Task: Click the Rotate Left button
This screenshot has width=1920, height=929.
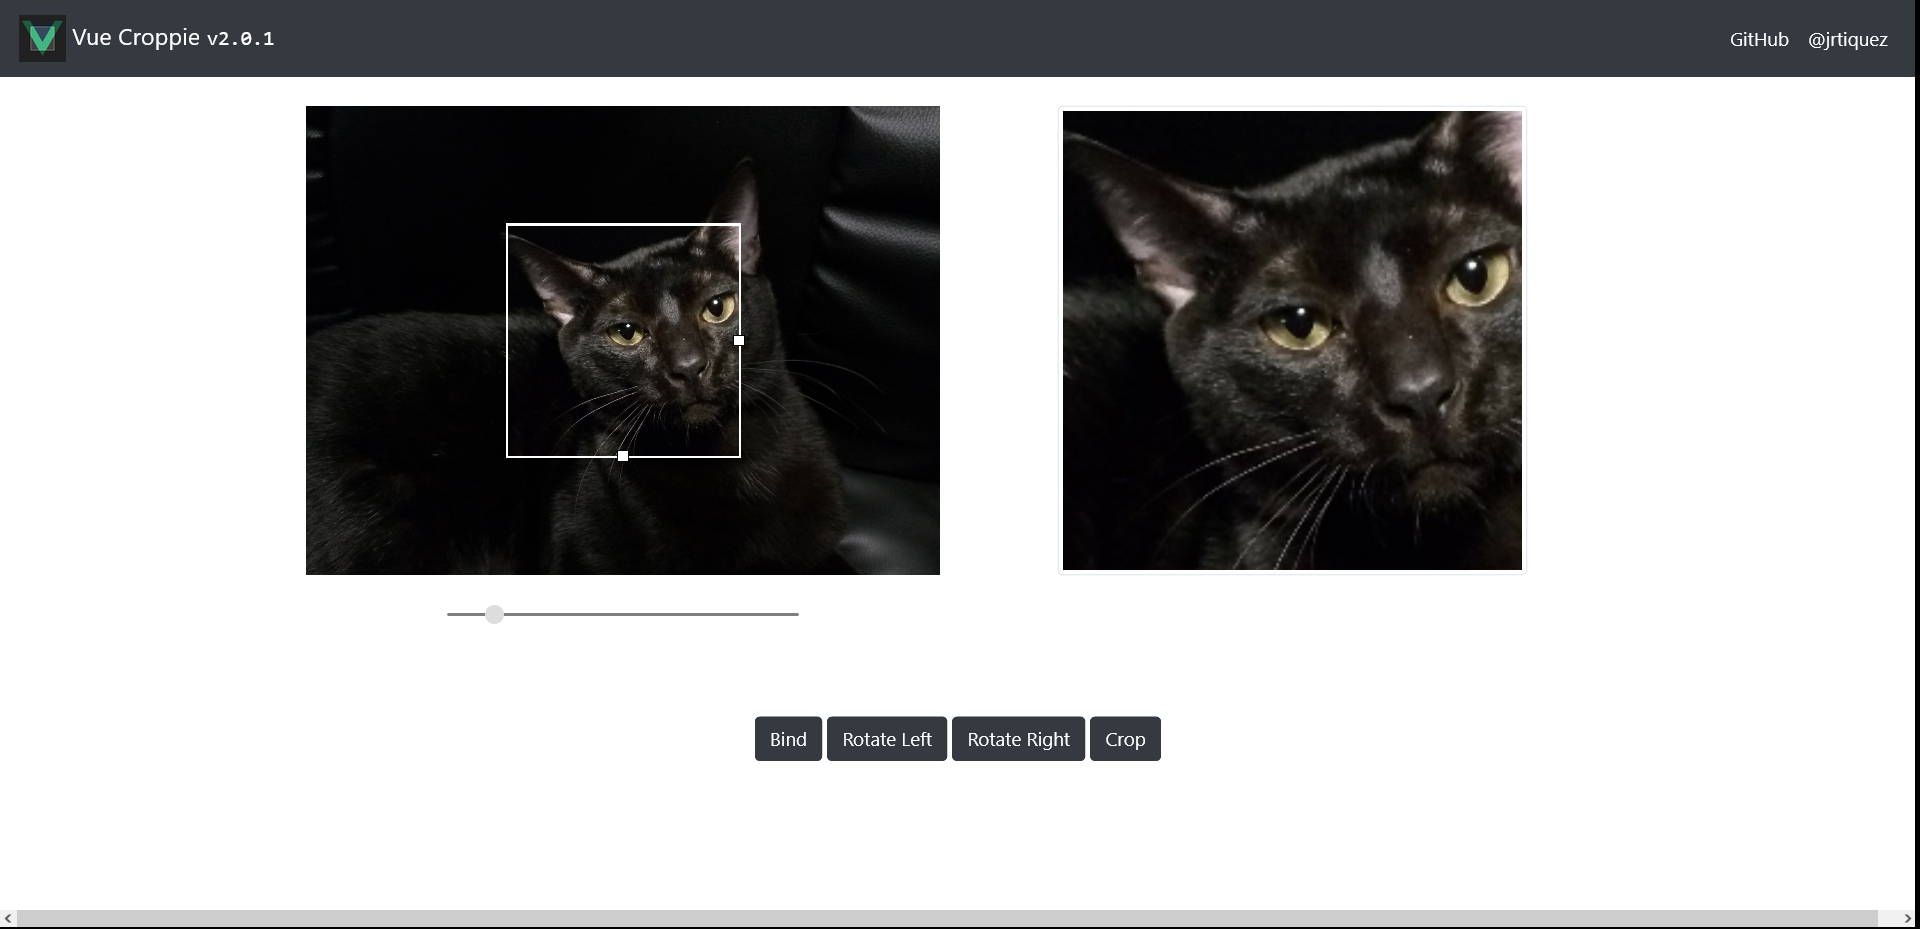Action: pos(887,739)
